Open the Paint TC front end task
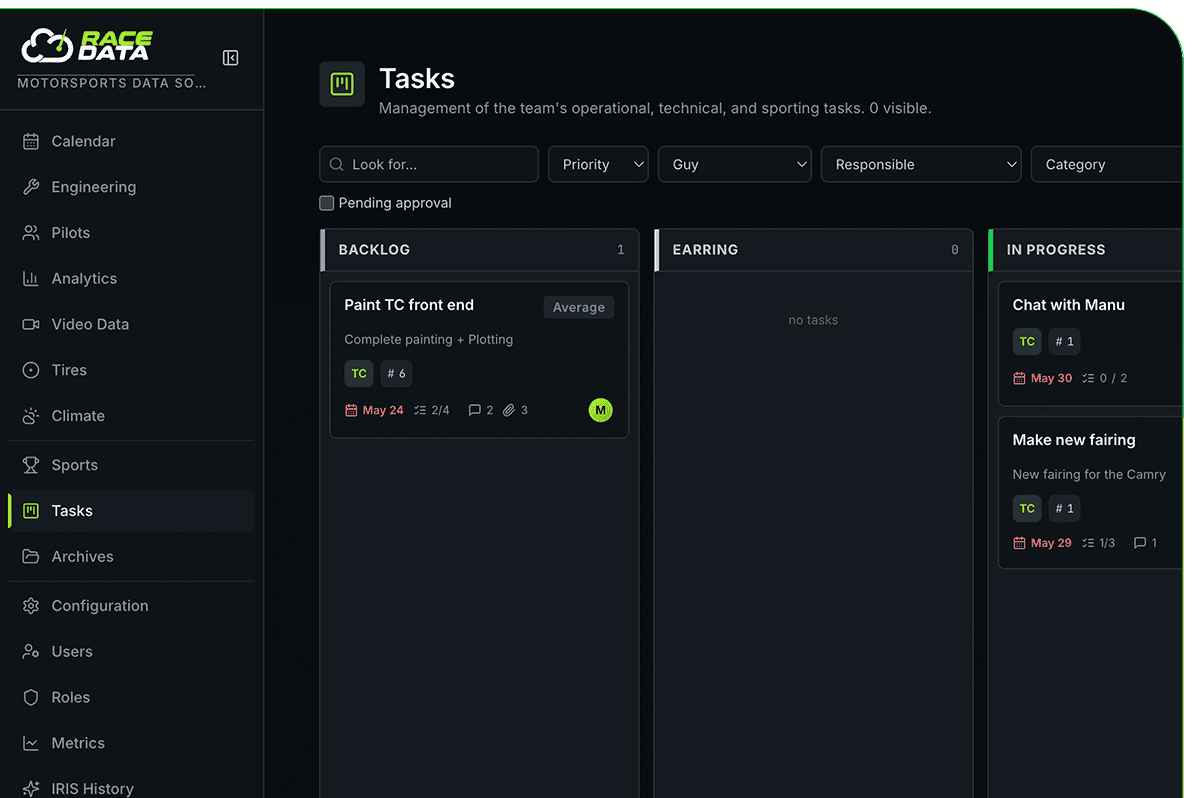Viewport: 1194px width, 798px height. pyautogui.click(x=479, y=360)
